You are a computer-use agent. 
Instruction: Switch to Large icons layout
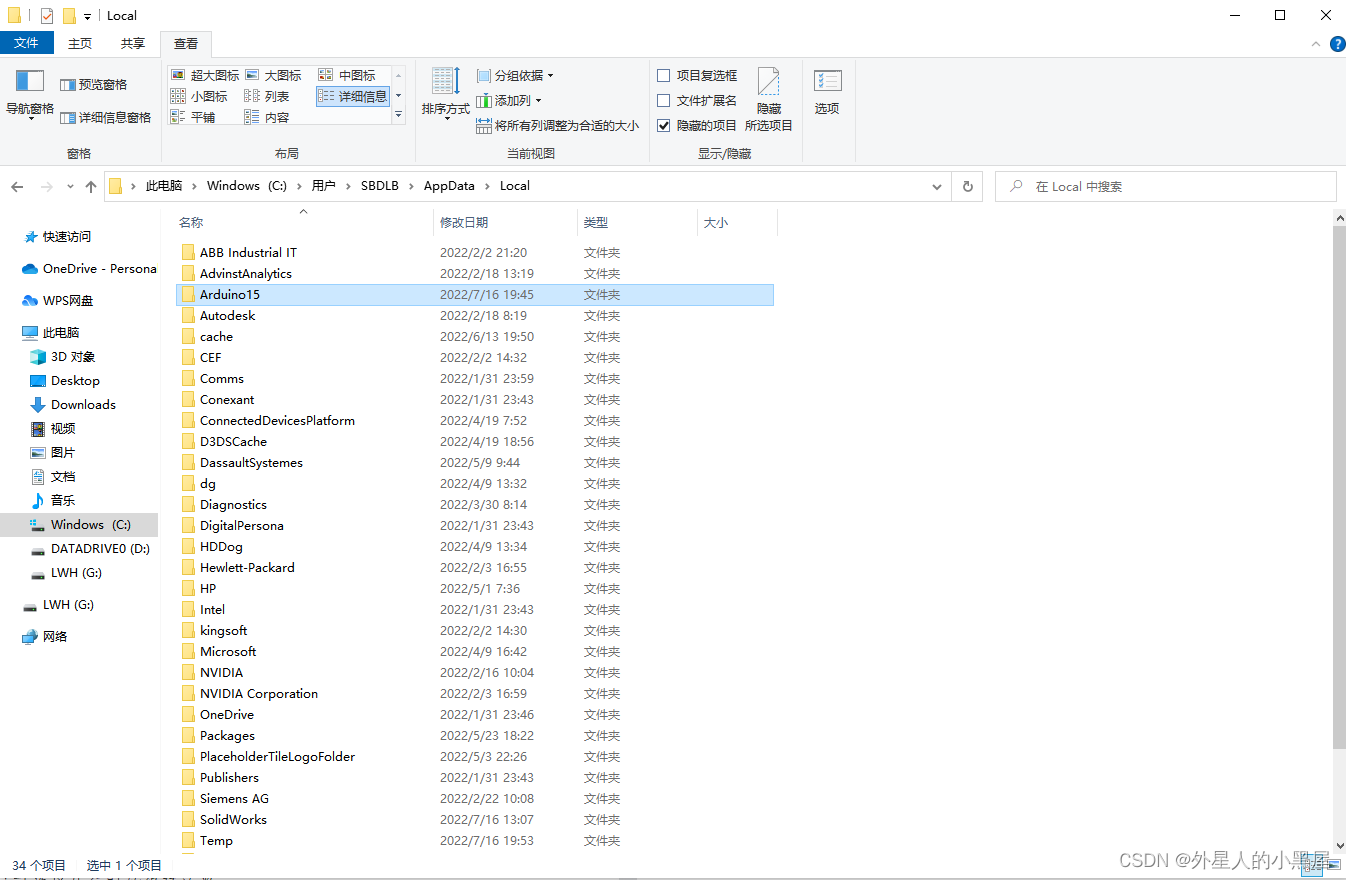(x=273, y=75)
